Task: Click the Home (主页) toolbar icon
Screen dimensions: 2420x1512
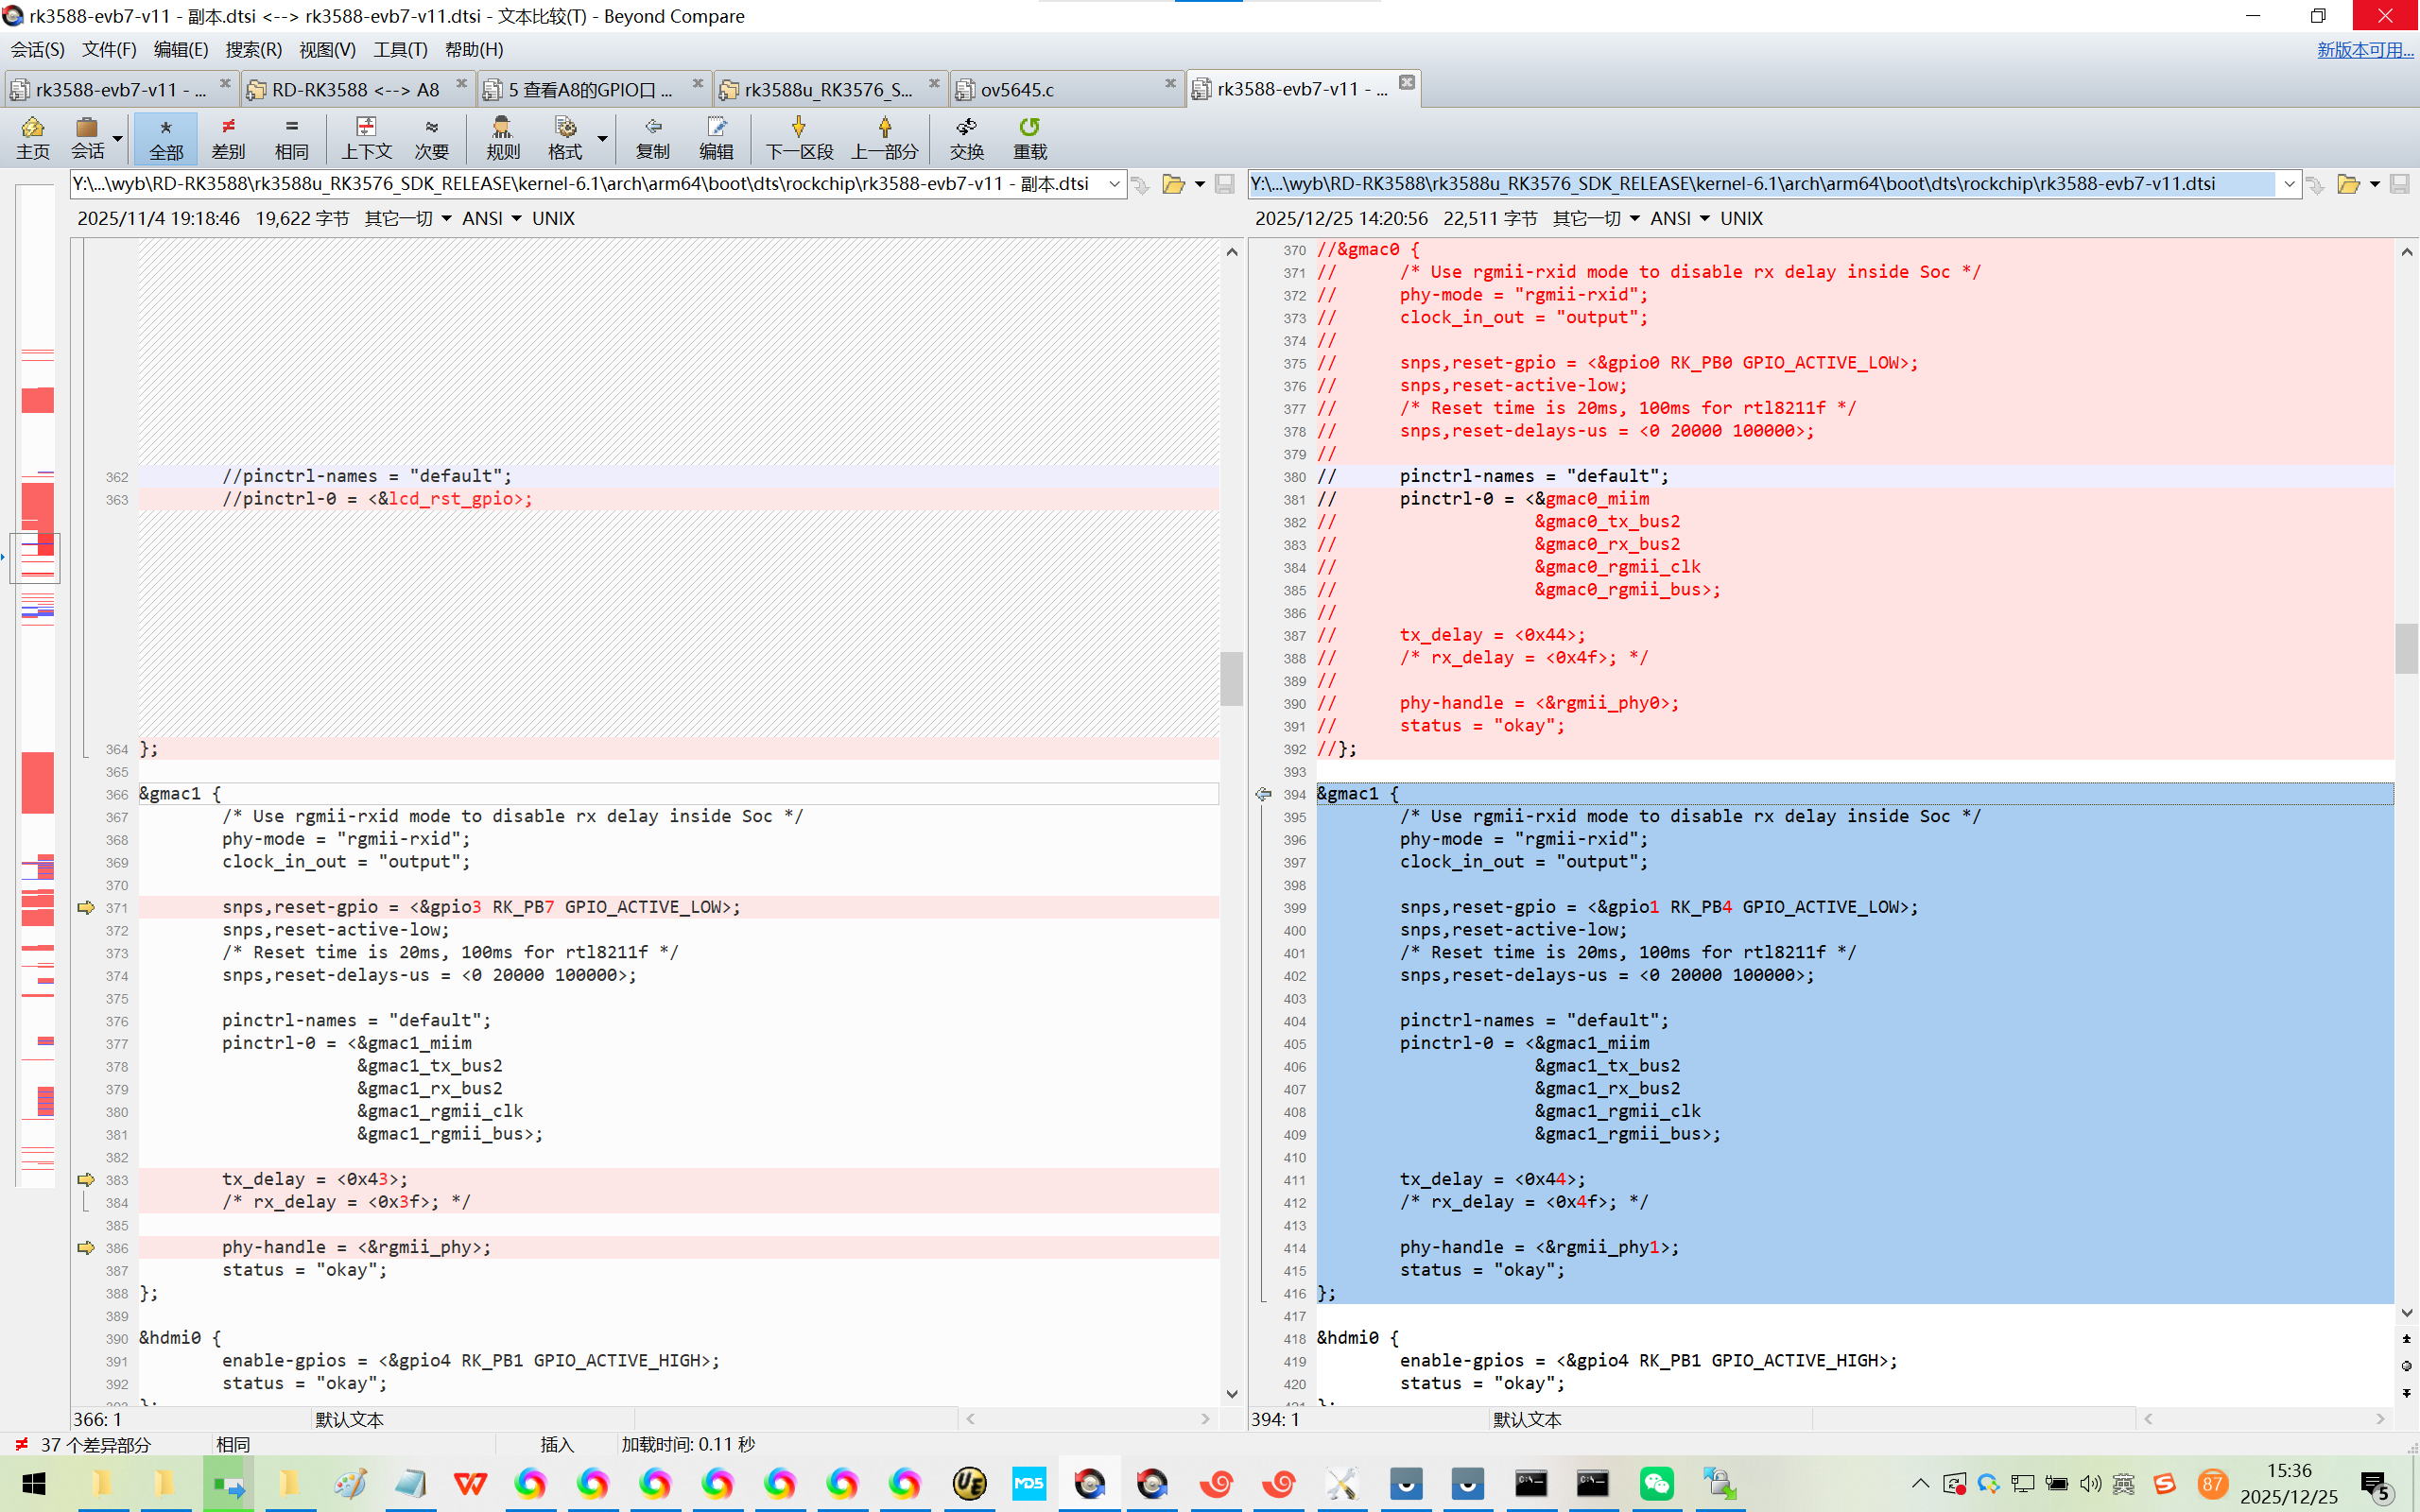Action: (32, 137)
